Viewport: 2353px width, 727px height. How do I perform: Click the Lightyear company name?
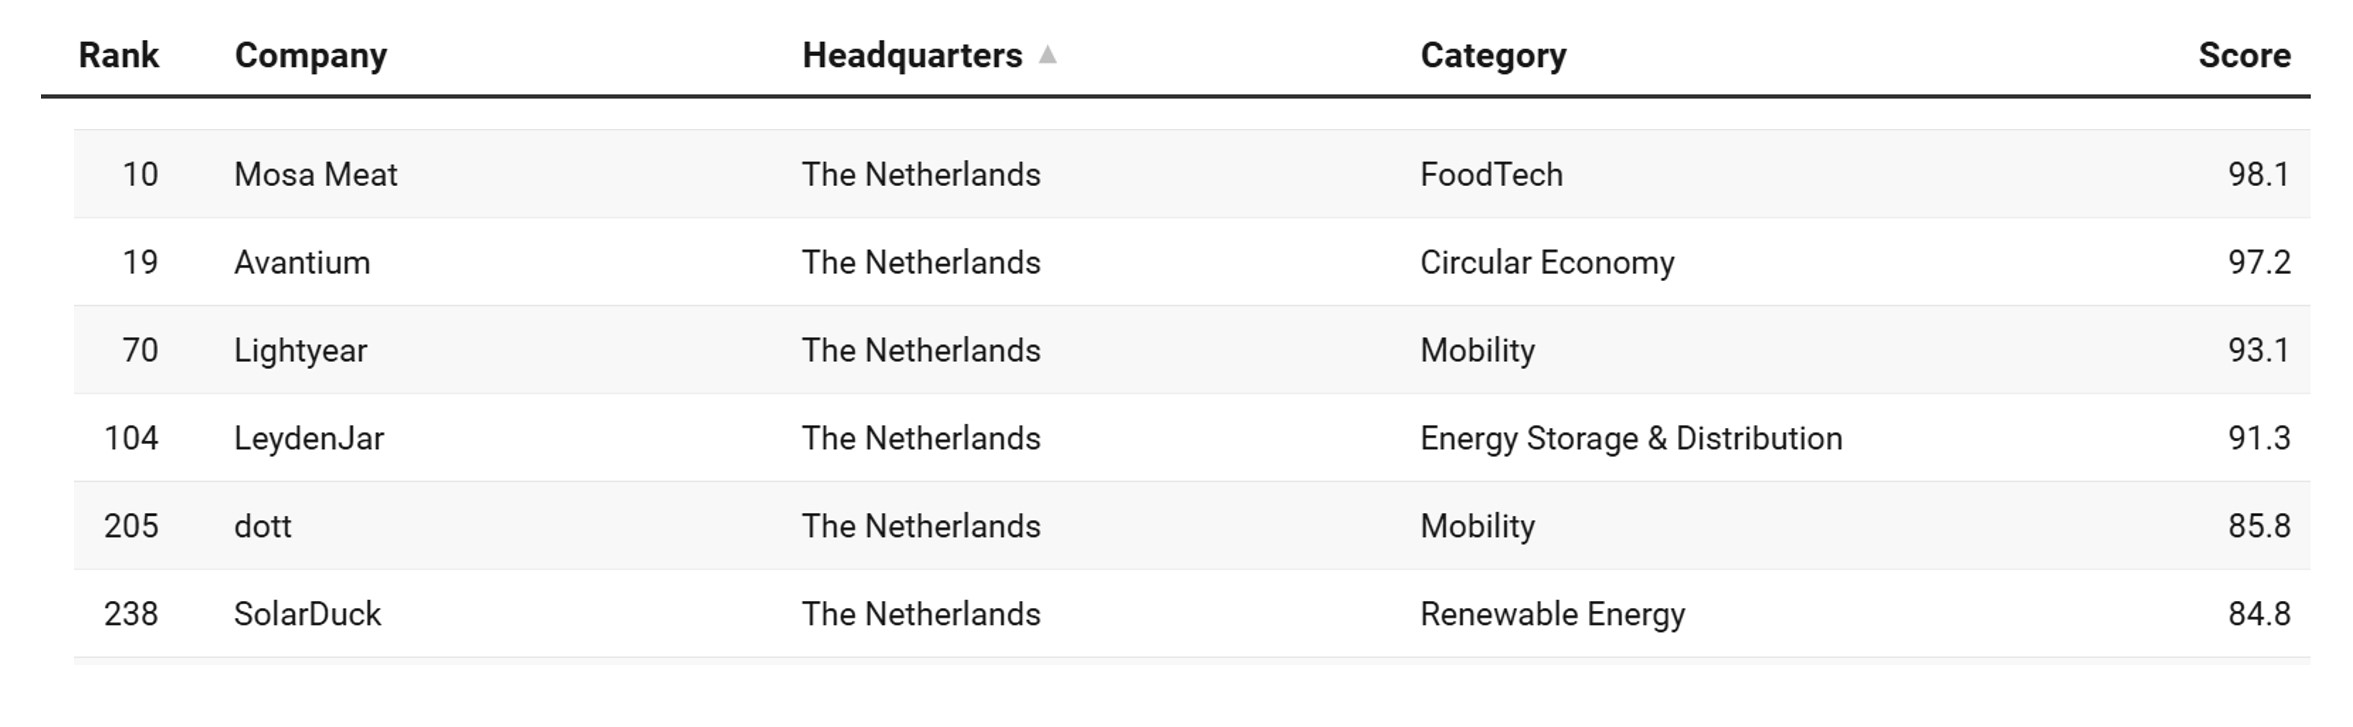(300, 350)
